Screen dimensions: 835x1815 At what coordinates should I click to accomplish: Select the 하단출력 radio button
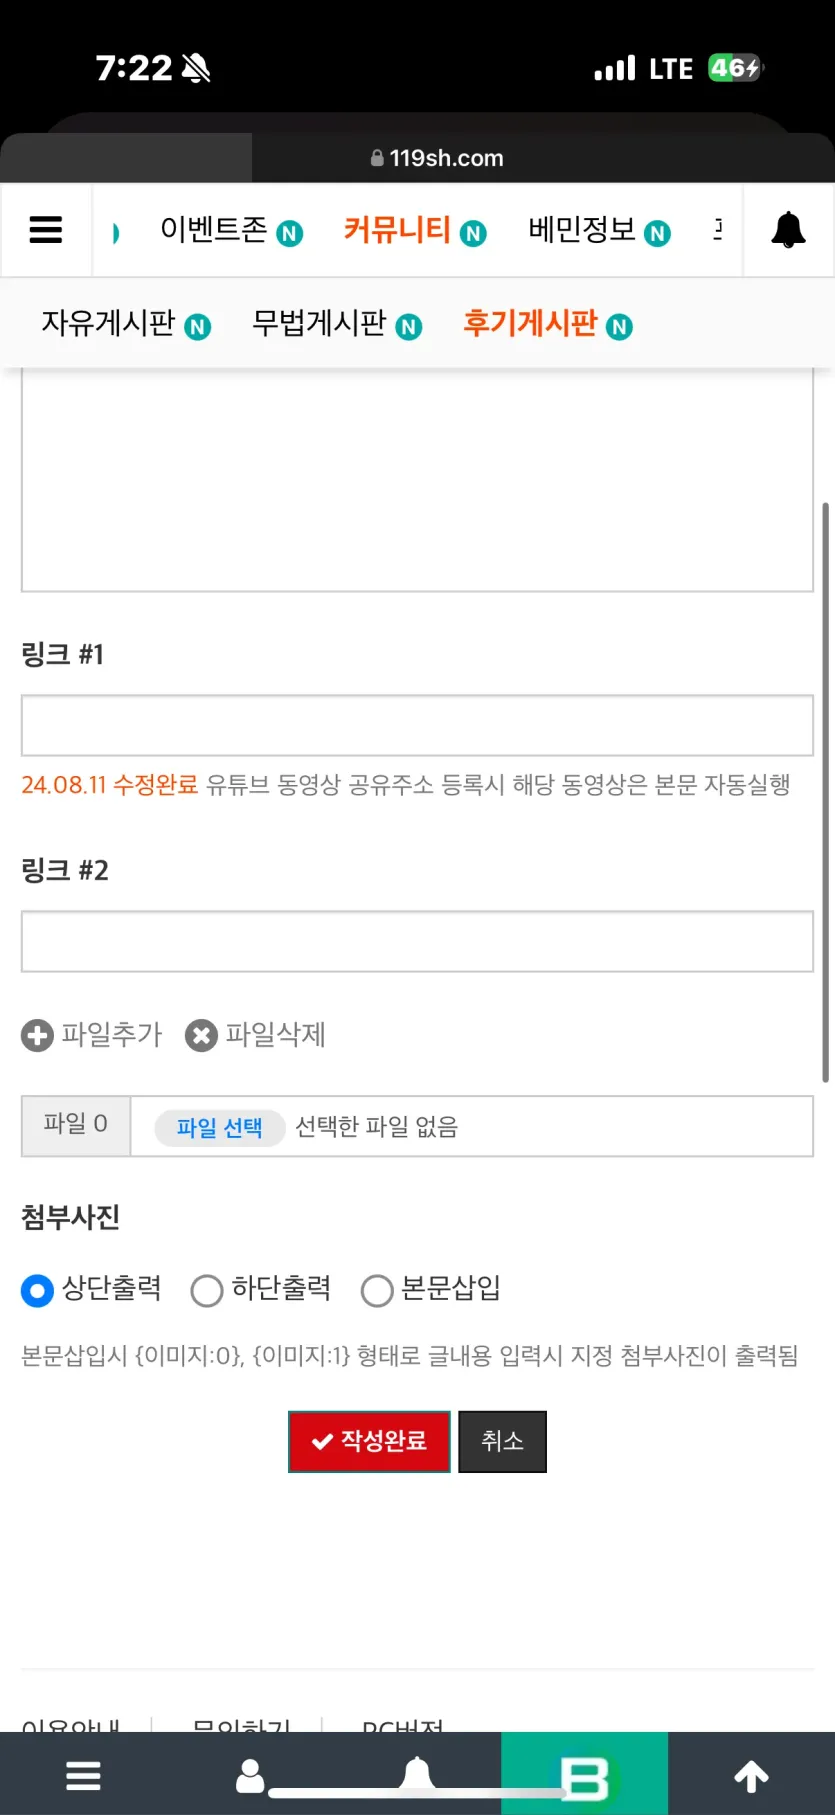pos(207,1290)
